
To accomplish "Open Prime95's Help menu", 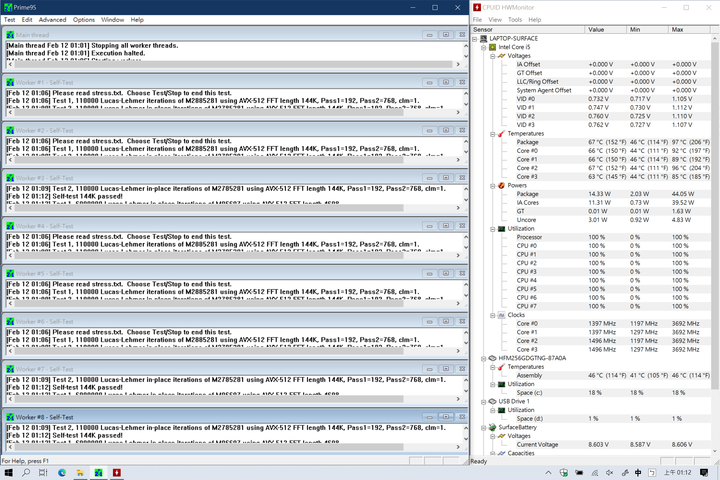I will 137,20.
